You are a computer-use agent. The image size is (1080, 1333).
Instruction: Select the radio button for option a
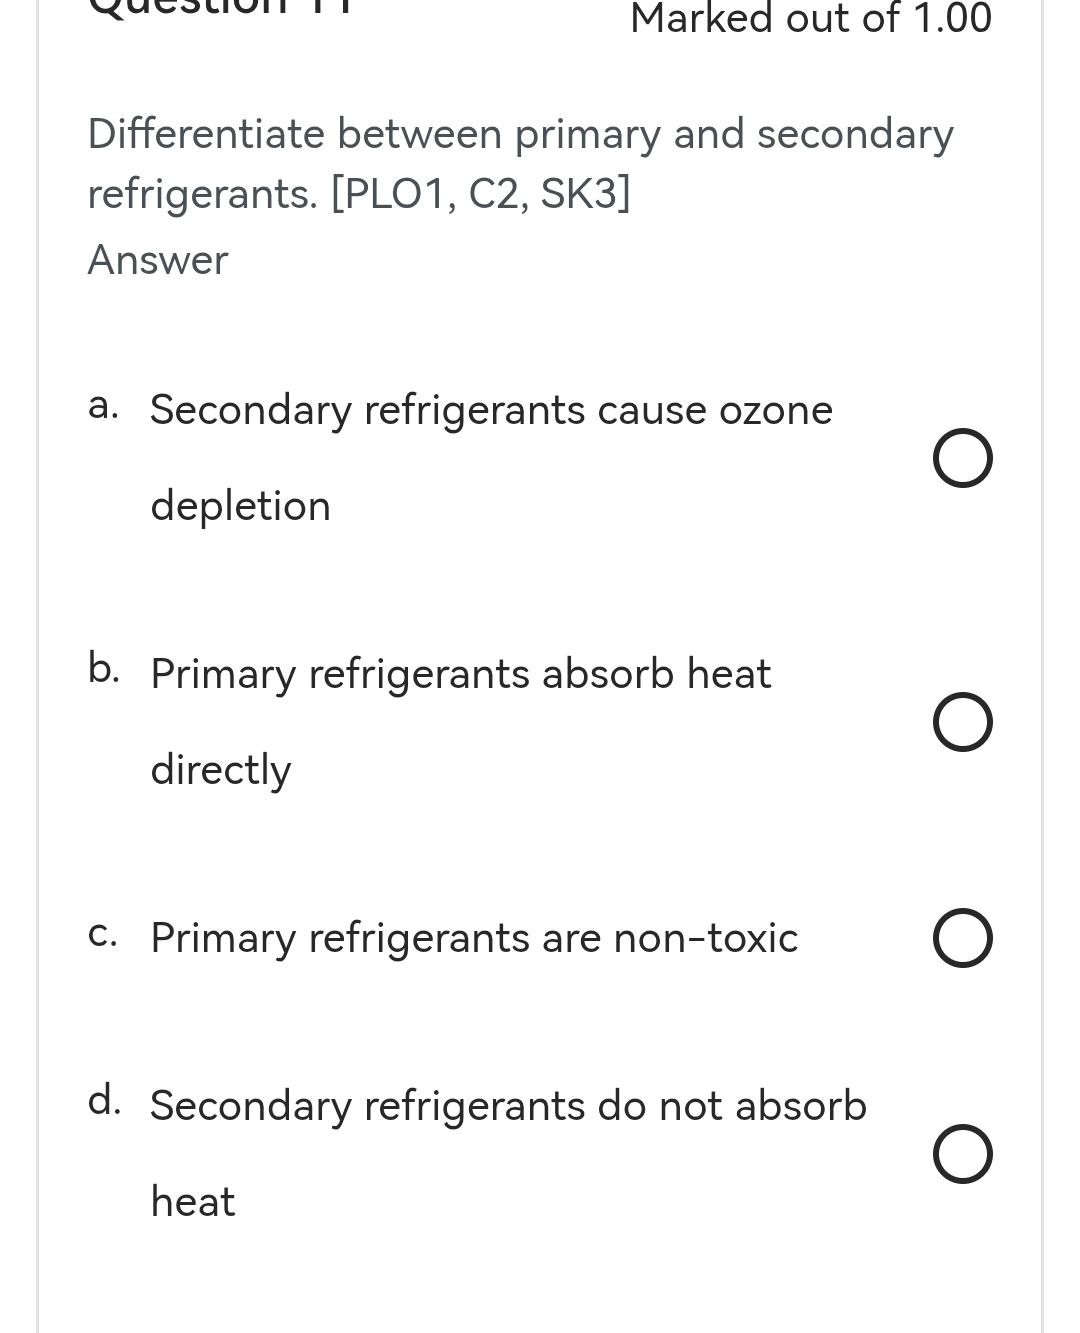[x=963, y=457]
